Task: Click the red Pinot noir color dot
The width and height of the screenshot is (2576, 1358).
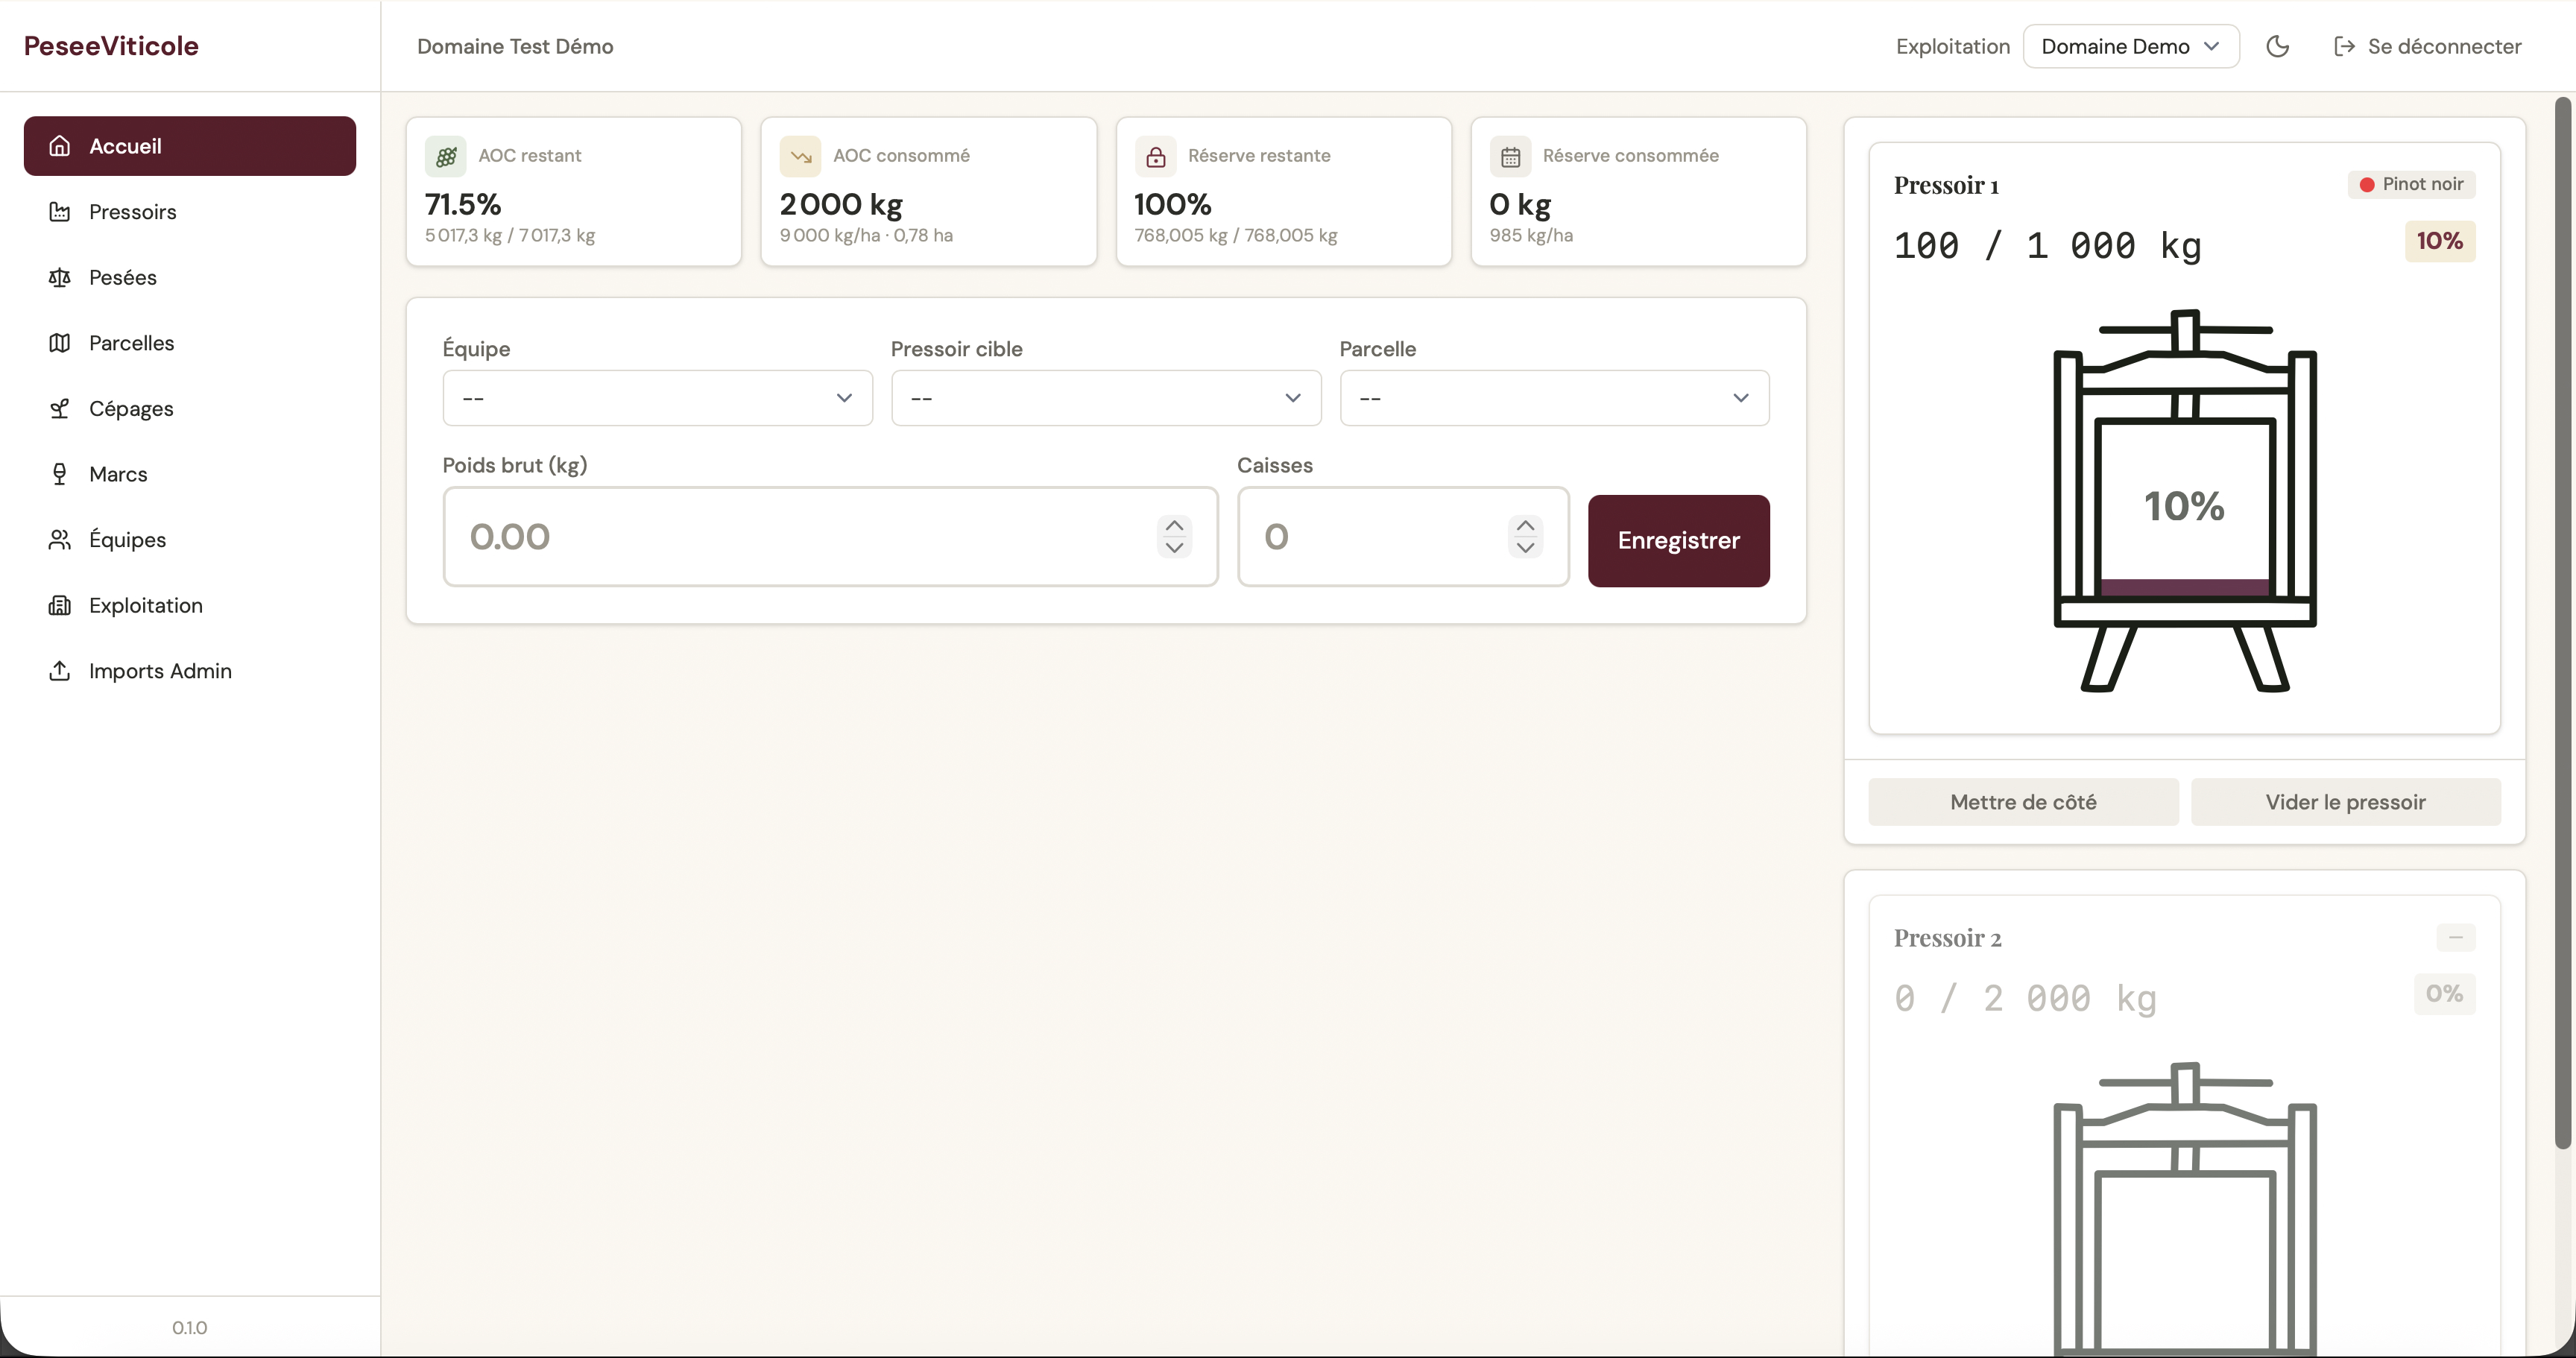Action: tap(2367, 184)
